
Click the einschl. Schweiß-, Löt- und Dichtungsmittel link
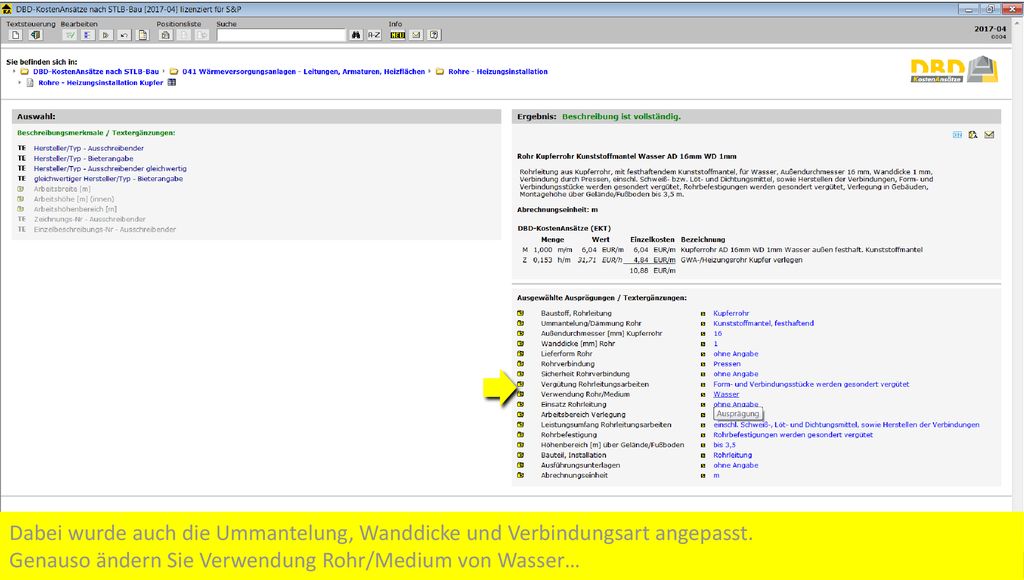[x=846, y=425]
